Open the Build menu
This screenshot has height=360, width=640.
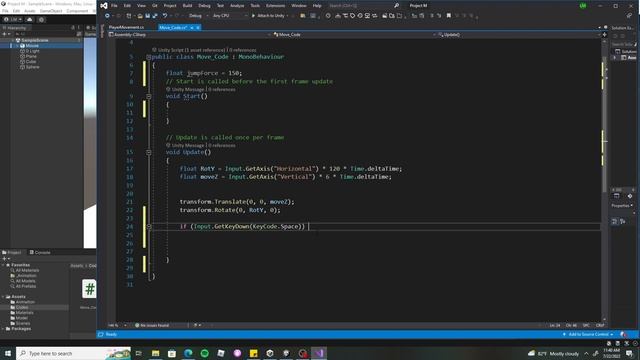coord(187,6)
